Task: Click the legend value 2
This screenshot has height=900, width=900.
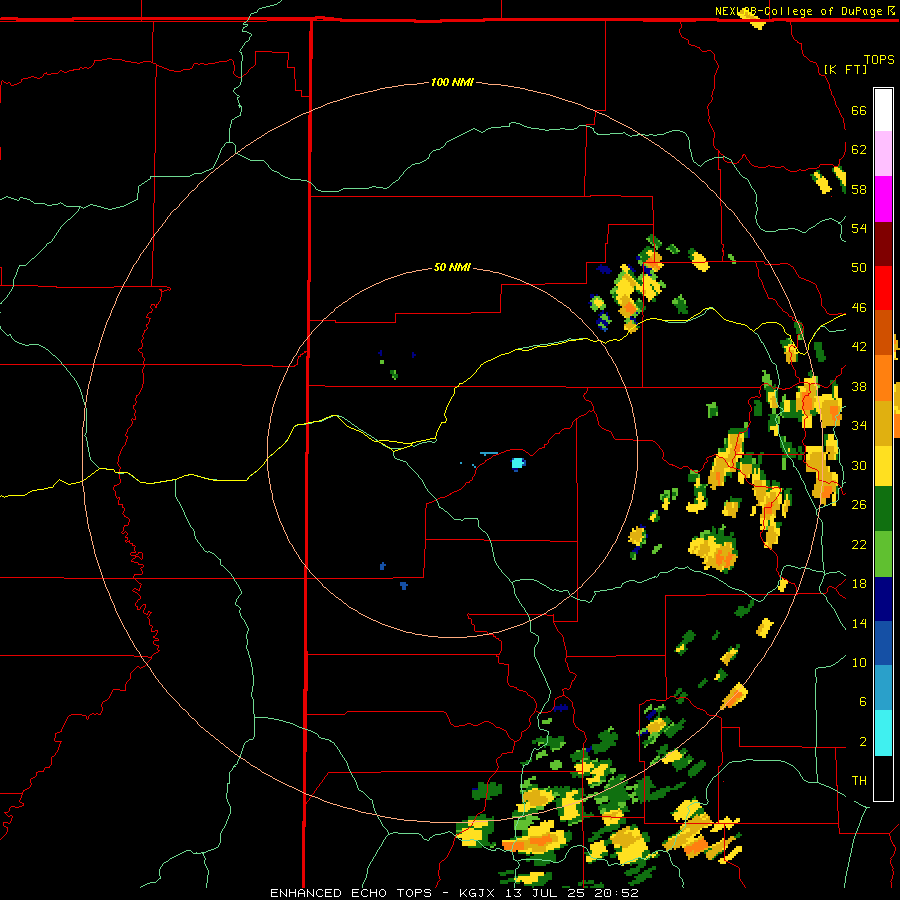Action: (862, 742)
